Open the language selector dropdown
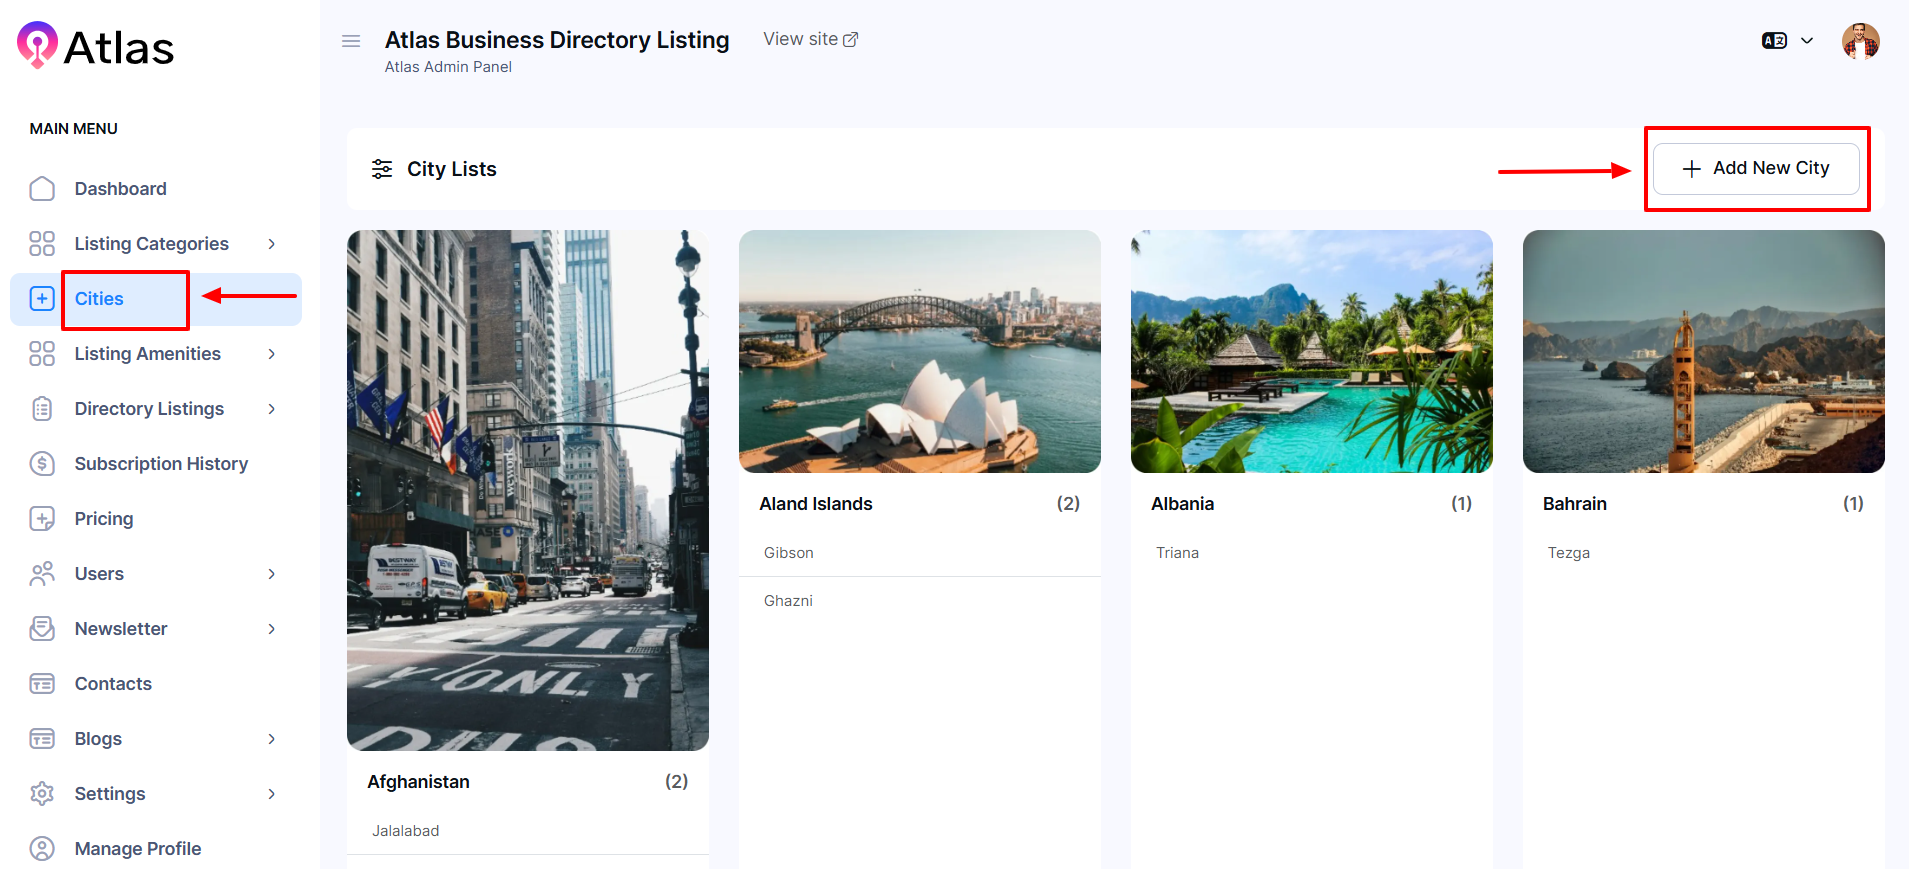Screen dimensions: 1909x869 (1787, 41)
